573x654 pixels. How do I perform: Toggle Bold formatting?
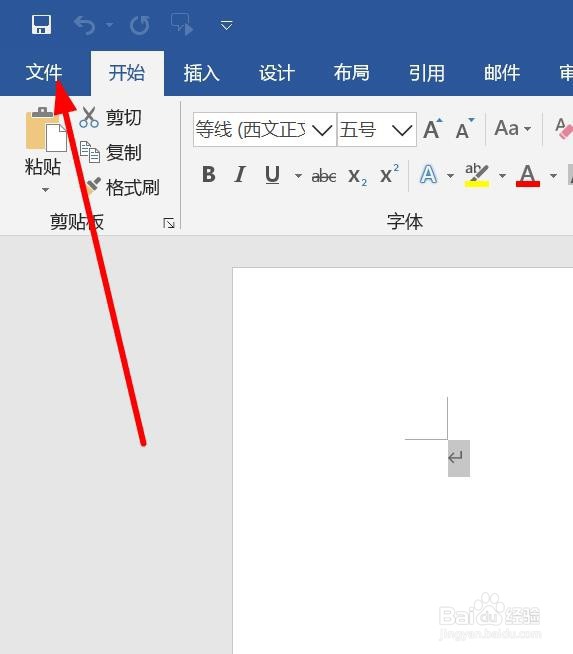tap(209, 174)
